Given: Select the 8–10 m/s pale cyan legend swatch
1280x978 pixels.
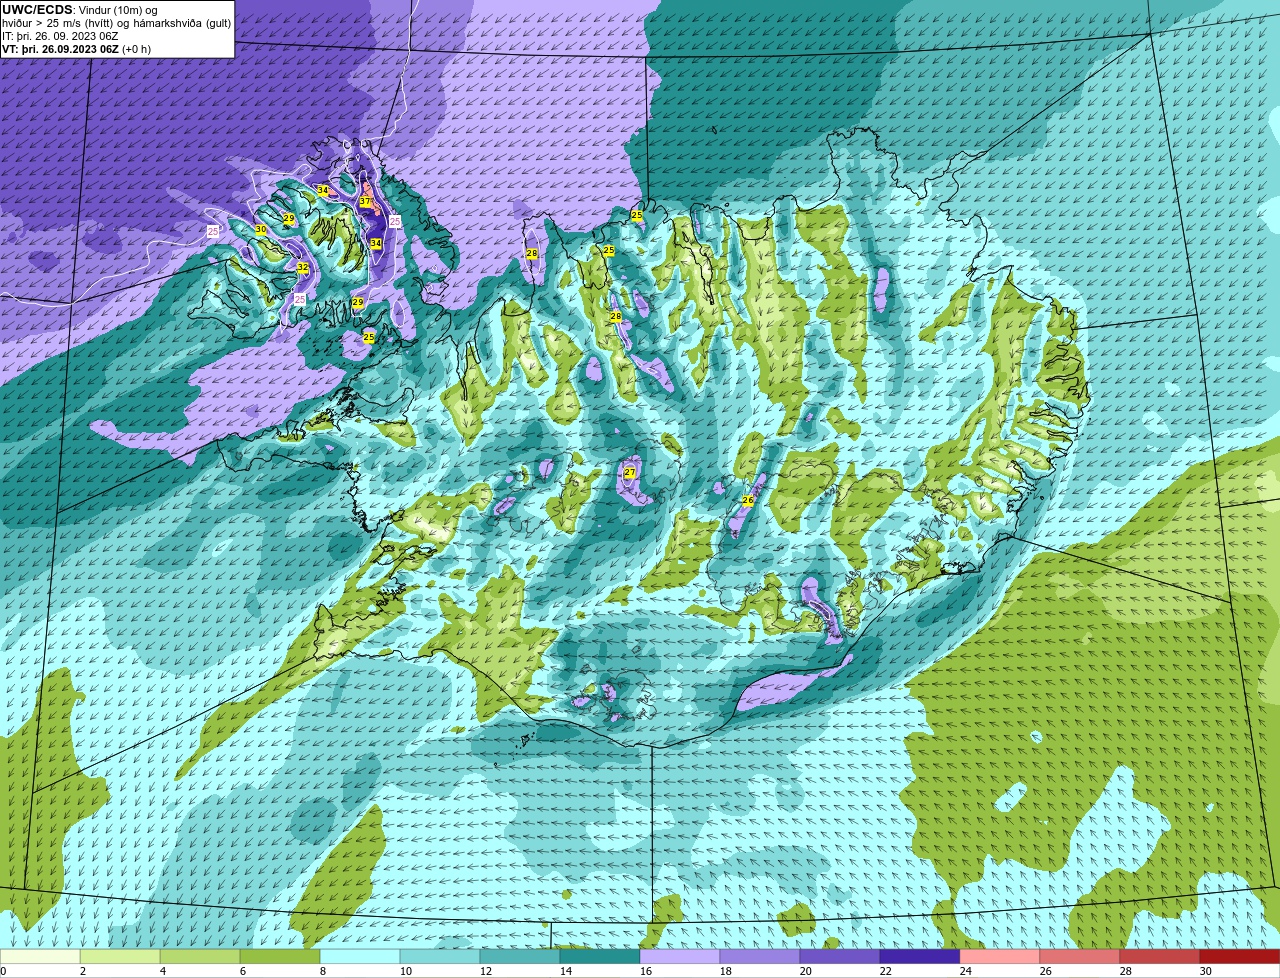Looking at the screenshot, I should (x=360, y=956).
